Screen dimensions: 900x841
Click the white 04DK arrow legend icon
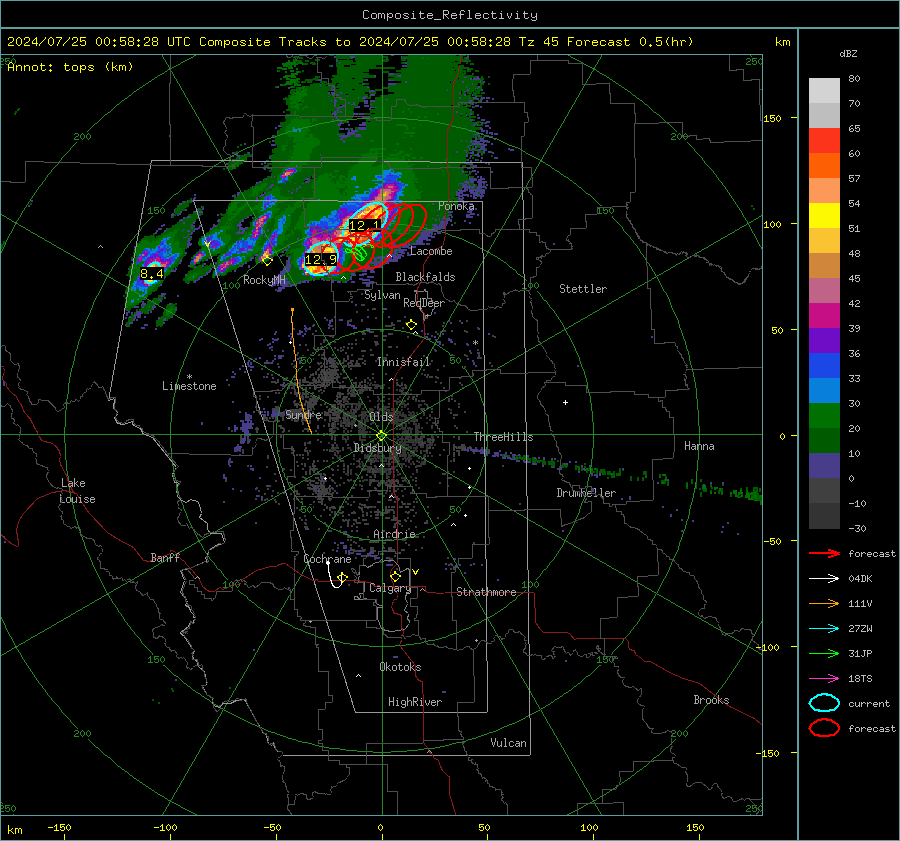[x=824, y=579]
